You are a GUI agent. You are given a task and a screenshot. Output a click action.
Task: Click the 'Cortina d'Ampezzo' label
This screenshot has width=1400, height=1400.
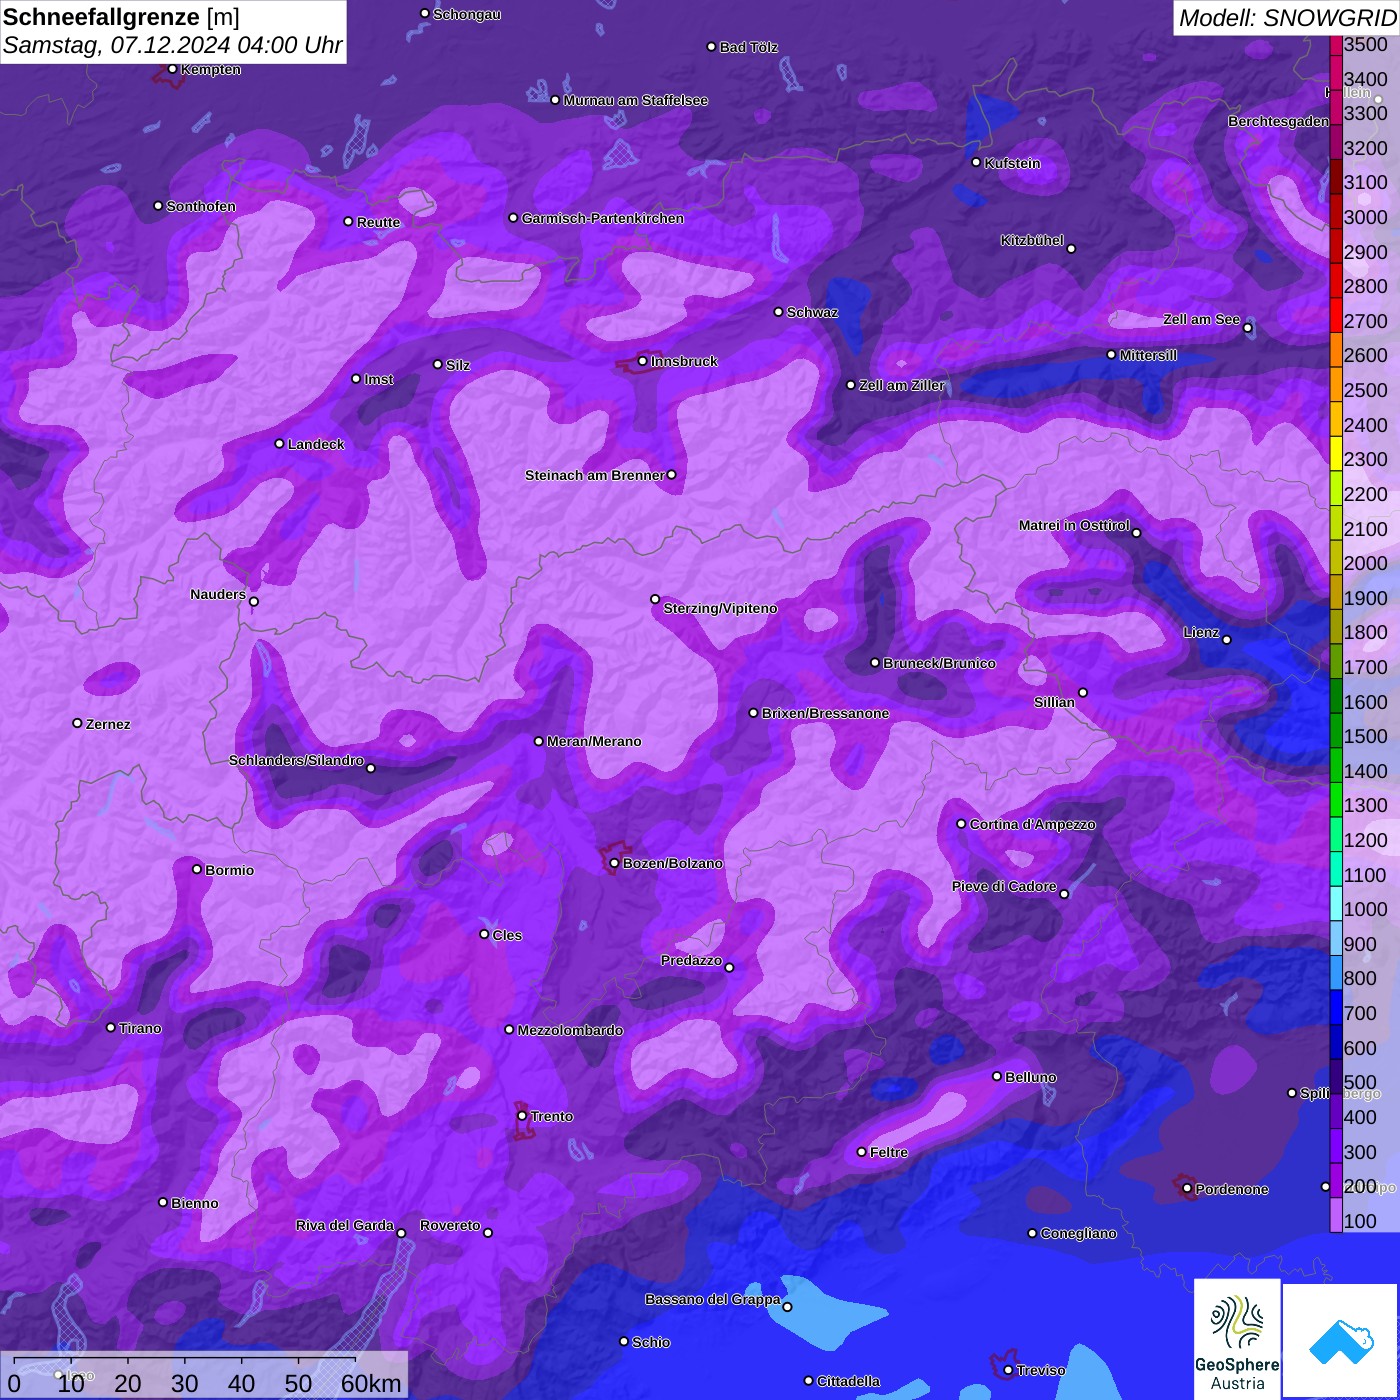1033,824
